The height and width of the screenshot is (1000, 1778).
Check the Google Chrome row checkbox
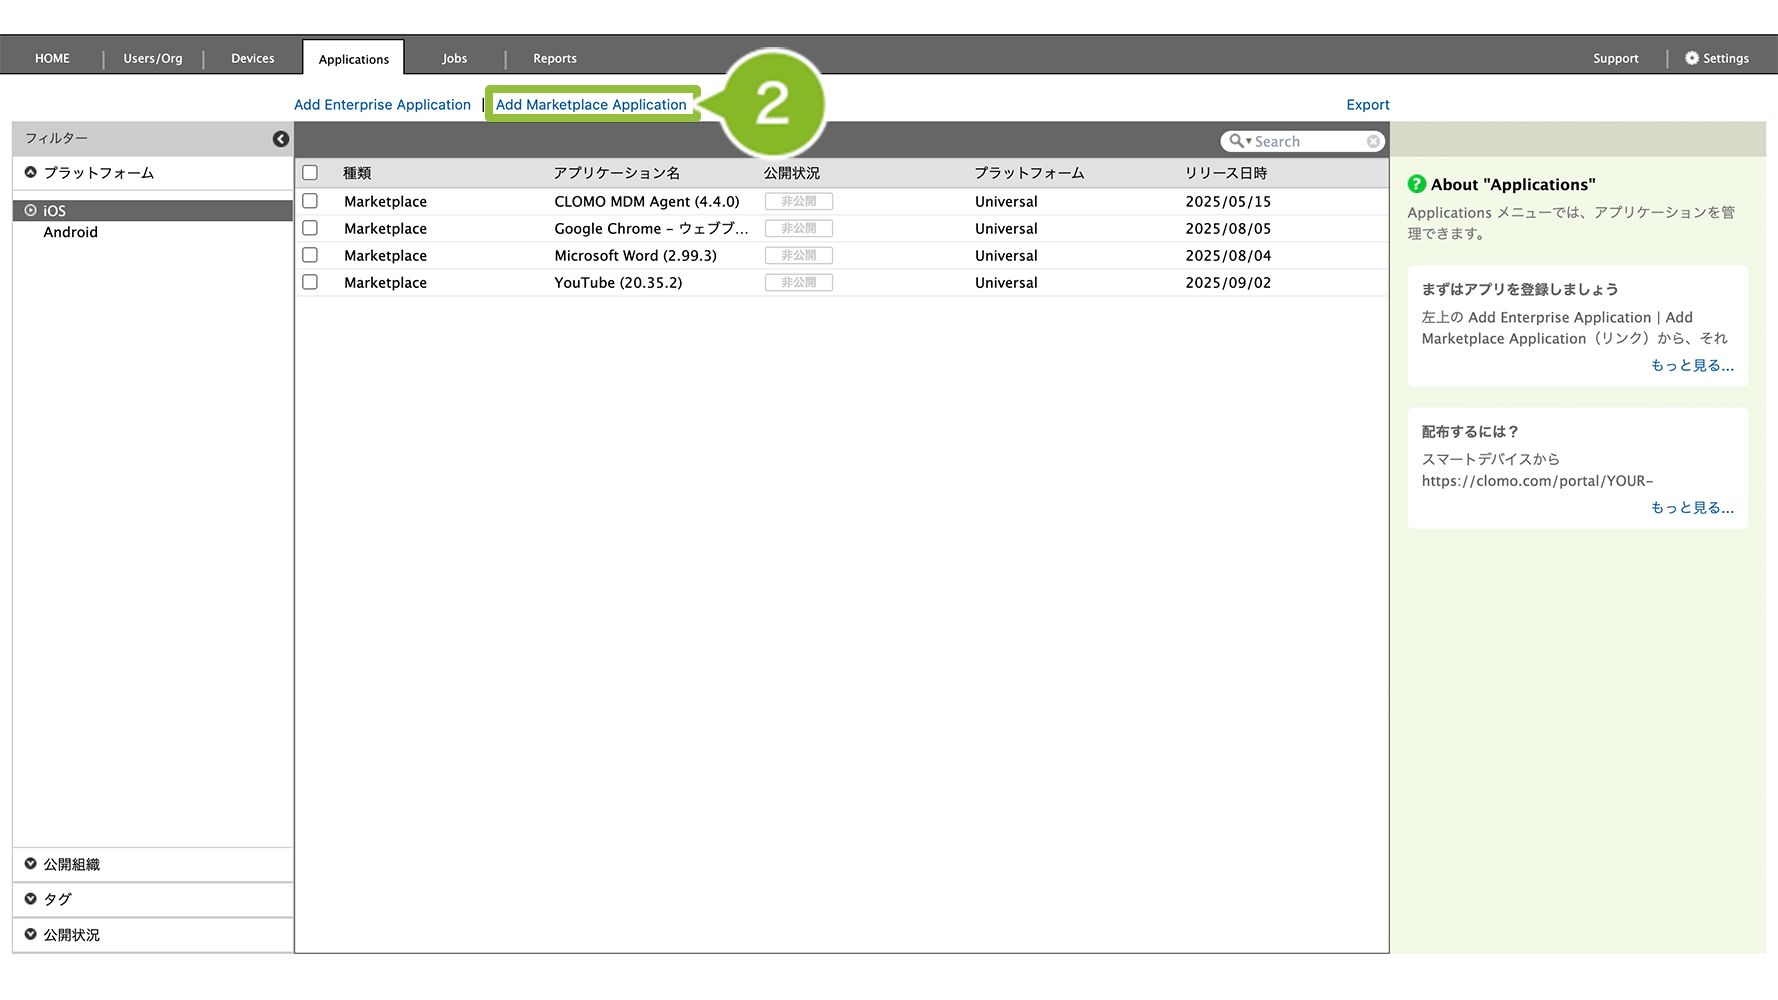(310, 228)
